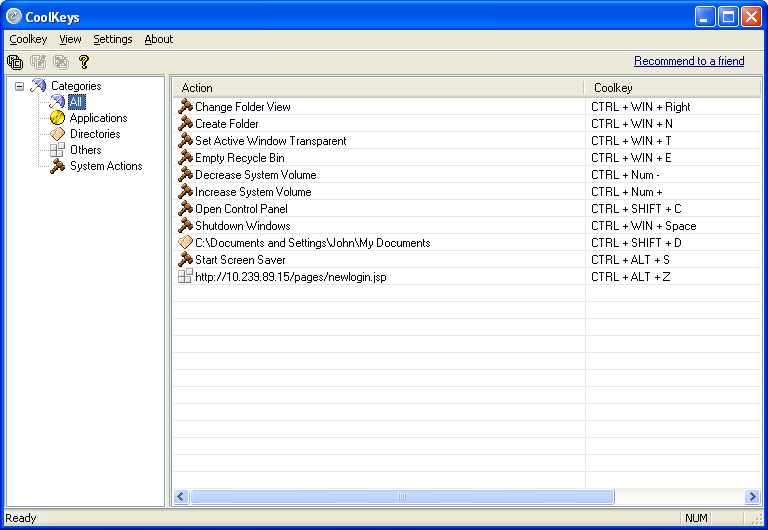The width and height of the screenshot is (768, 530).
Task: Click the horizontal scrollbar thumb
Action: tap(402, 497)
